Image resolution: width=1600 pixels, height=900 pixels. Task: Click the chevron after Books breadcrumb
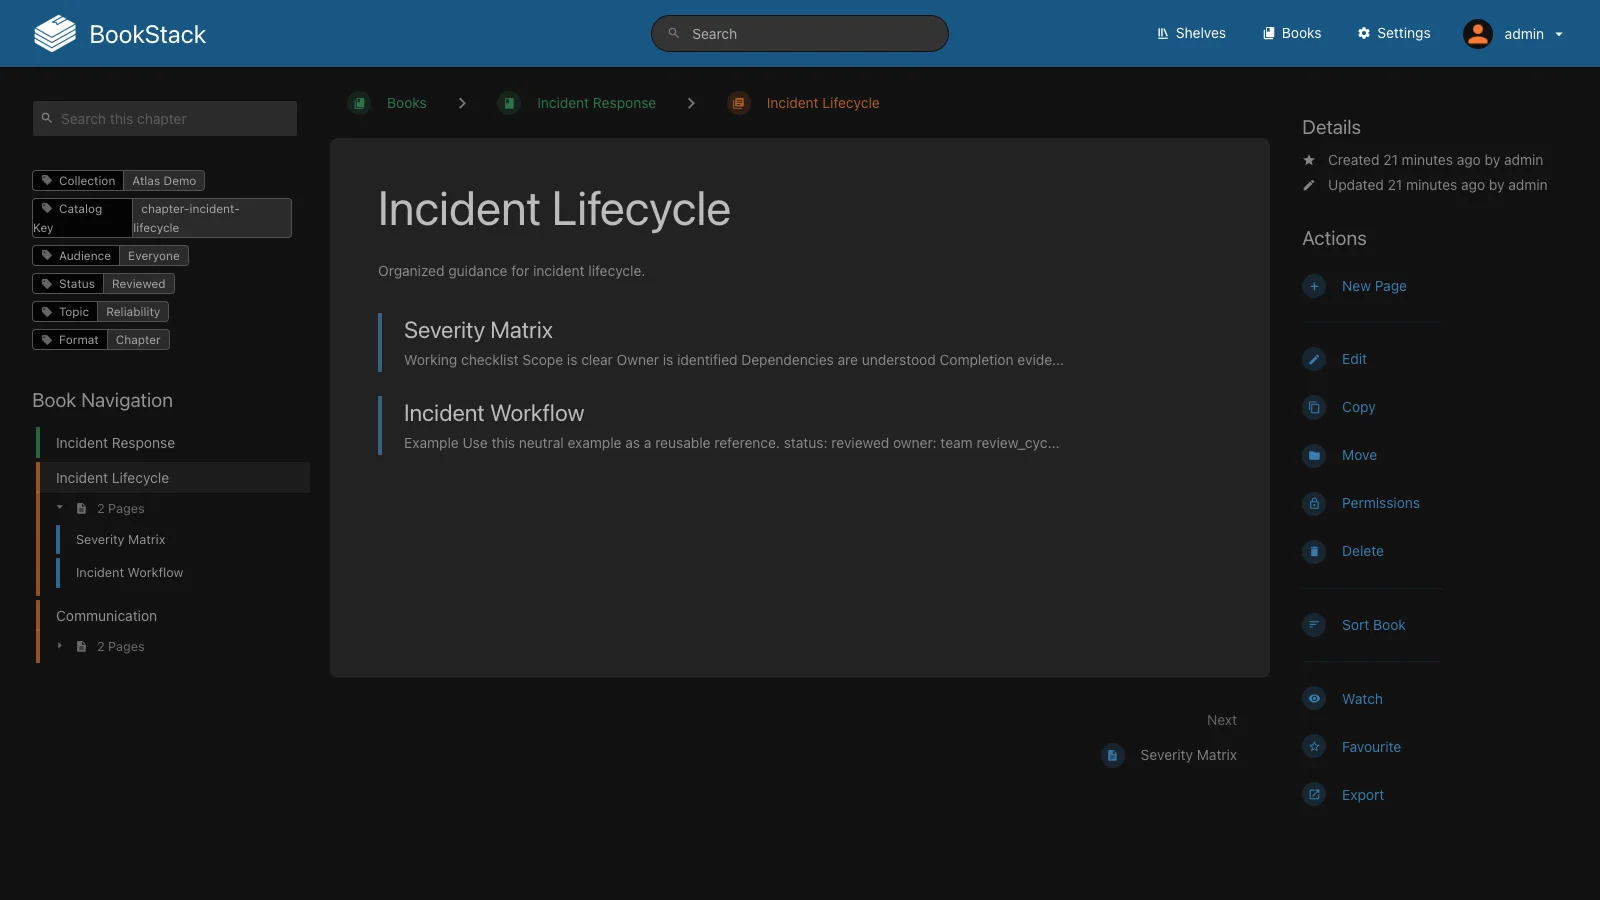[x=462, y=103]
